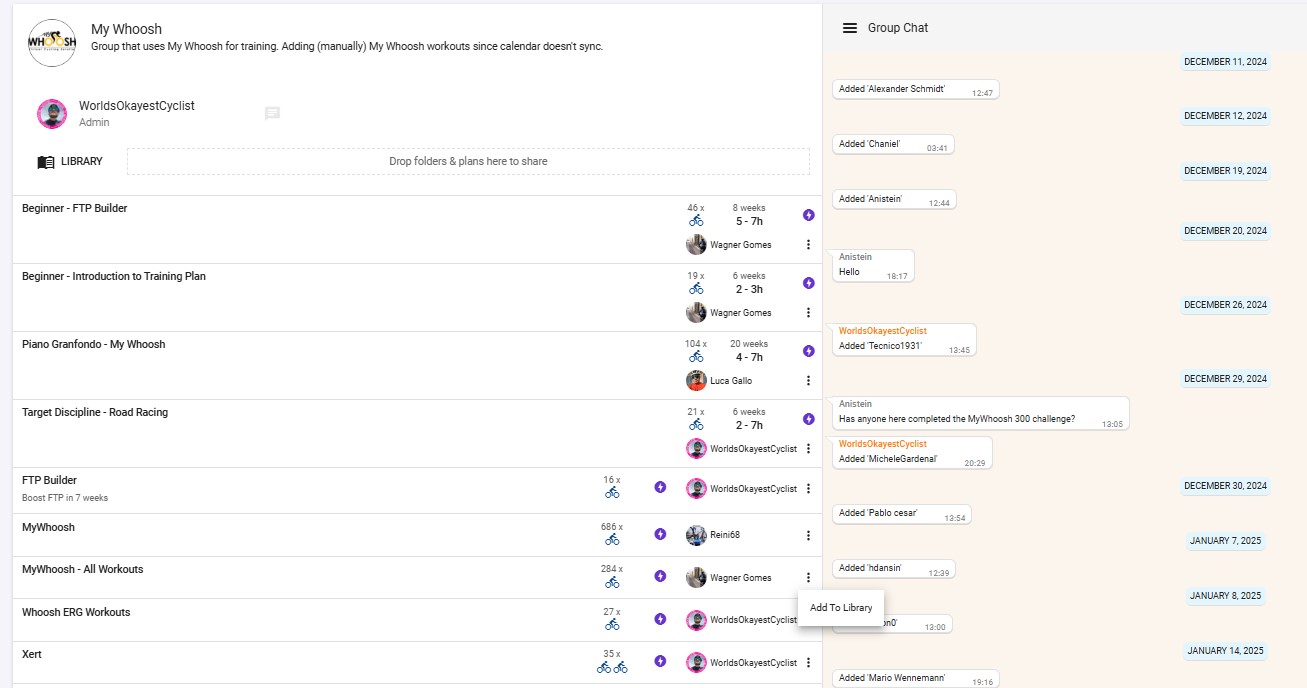Viewport: 1307px width, 688px height.
Task: Open the Beginner - FTP Builder plan
Action: [74, 208]
